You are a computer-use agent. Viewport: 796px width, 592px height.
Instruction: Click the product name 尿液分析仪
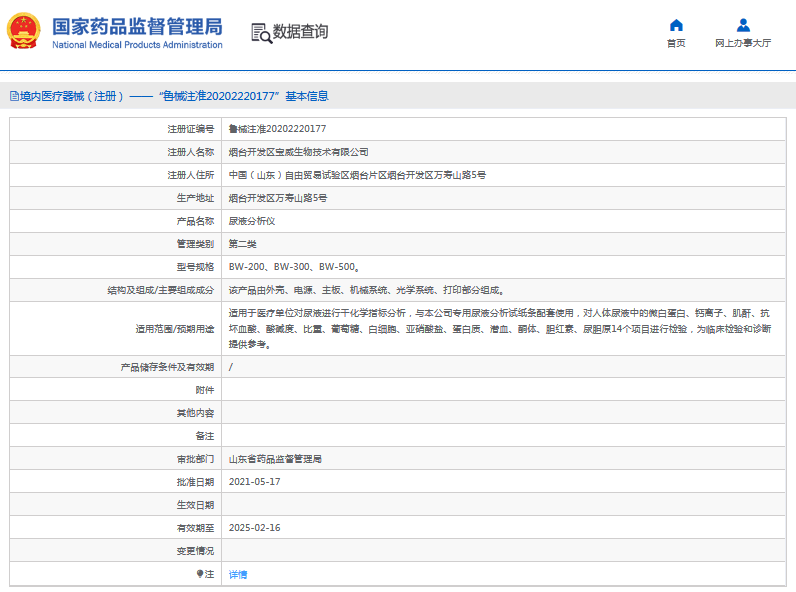point(252,221)
